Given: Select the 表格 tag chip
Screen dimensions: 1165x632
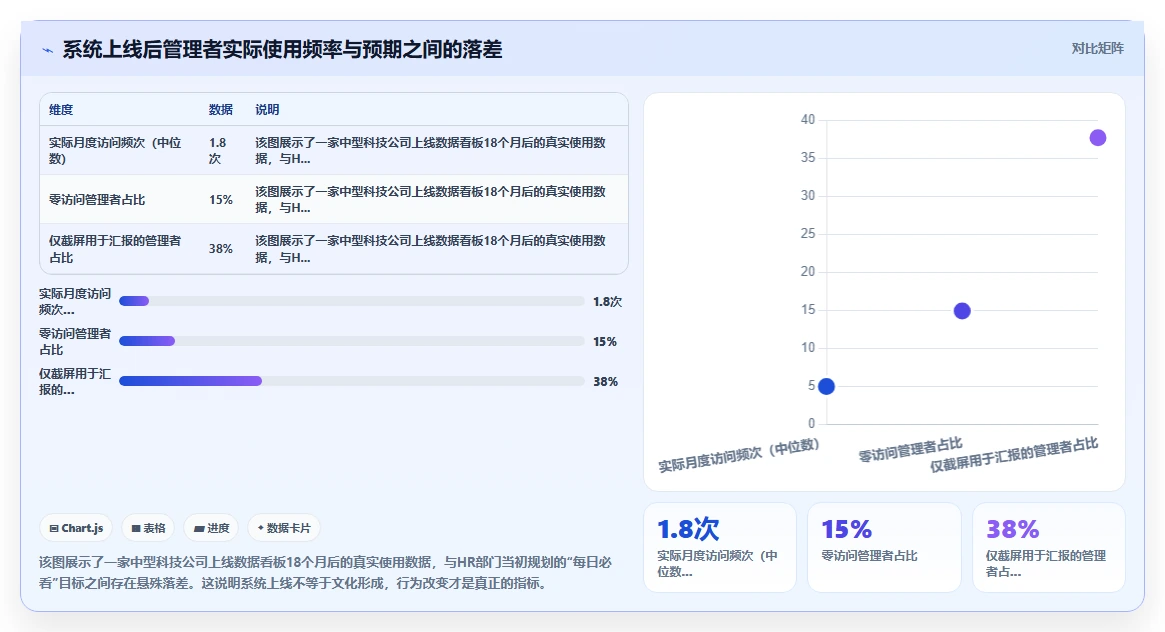Looking at the screenshot, I should tap(148, 528).
